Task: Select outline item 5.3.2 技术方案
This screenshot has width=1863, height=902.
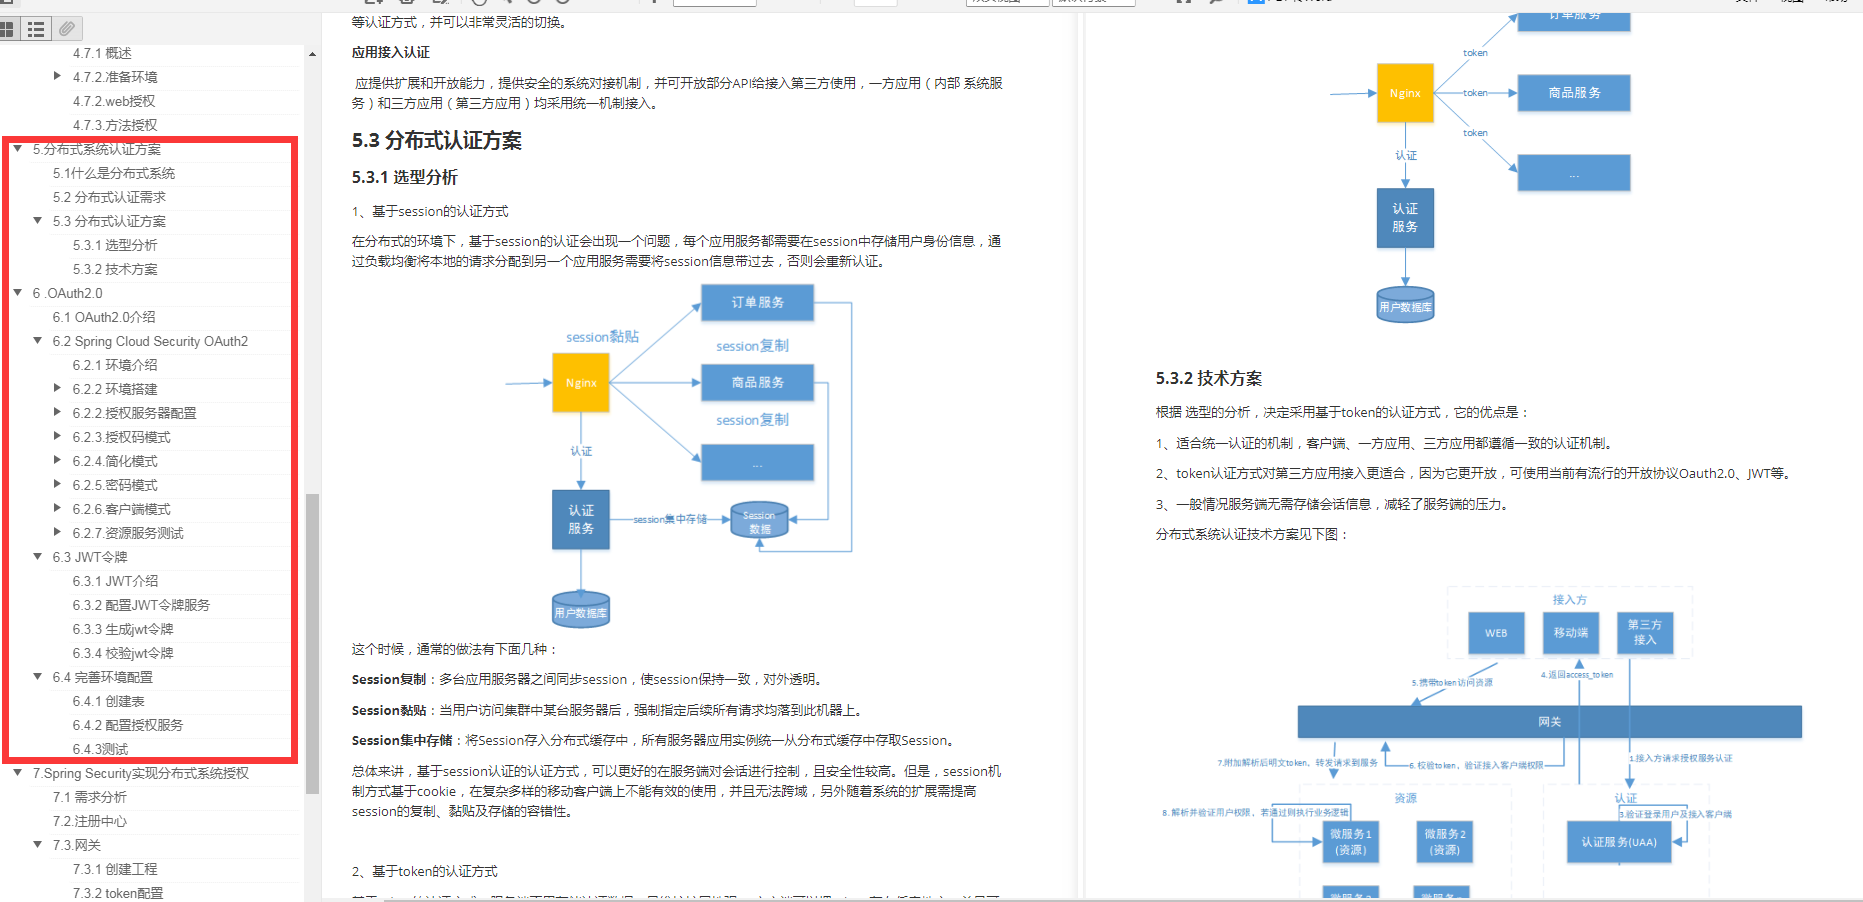Action: pos(115,269)
